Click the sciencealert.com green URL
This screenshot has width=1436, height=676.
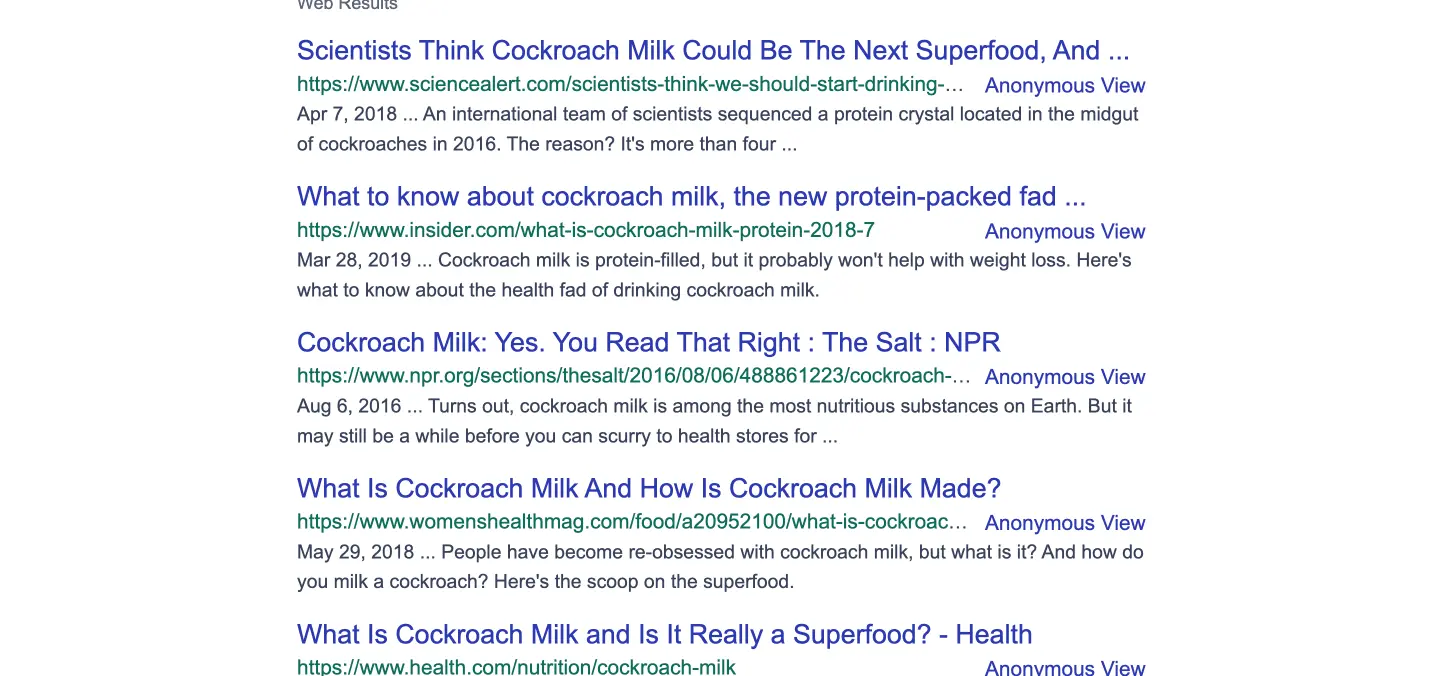(x=630, y=84)
